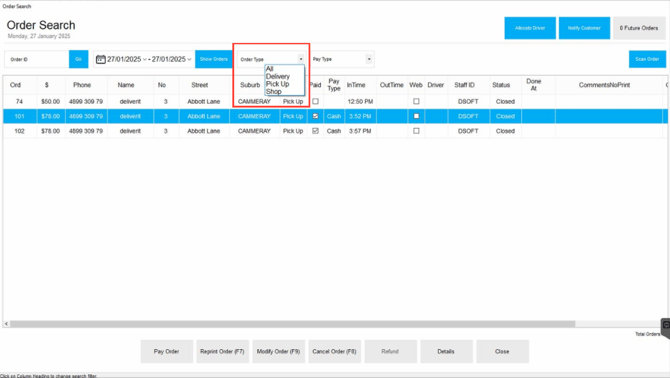Open the calendar icon for date range
Viewport: 670px width, 378px height.
pos(100,59)
